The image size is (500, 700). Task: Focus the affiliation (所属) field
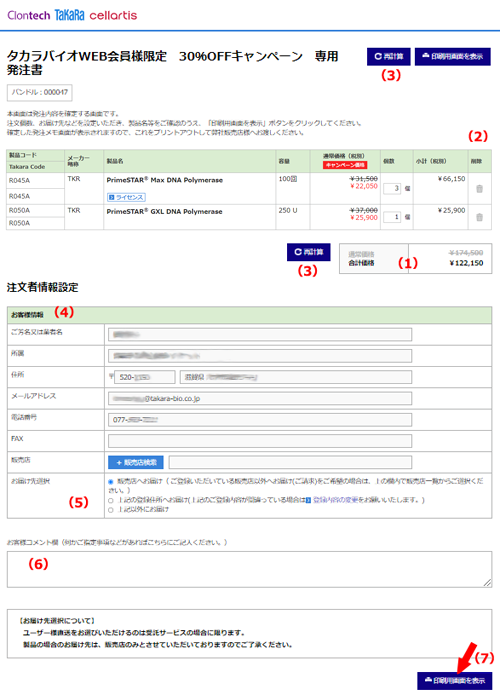(x=260, y=356)
